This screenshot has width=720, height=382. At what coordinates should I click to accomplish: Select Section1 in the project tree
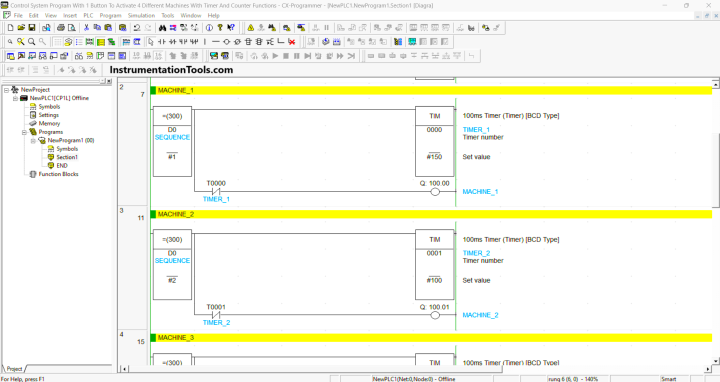click(67, 157)
